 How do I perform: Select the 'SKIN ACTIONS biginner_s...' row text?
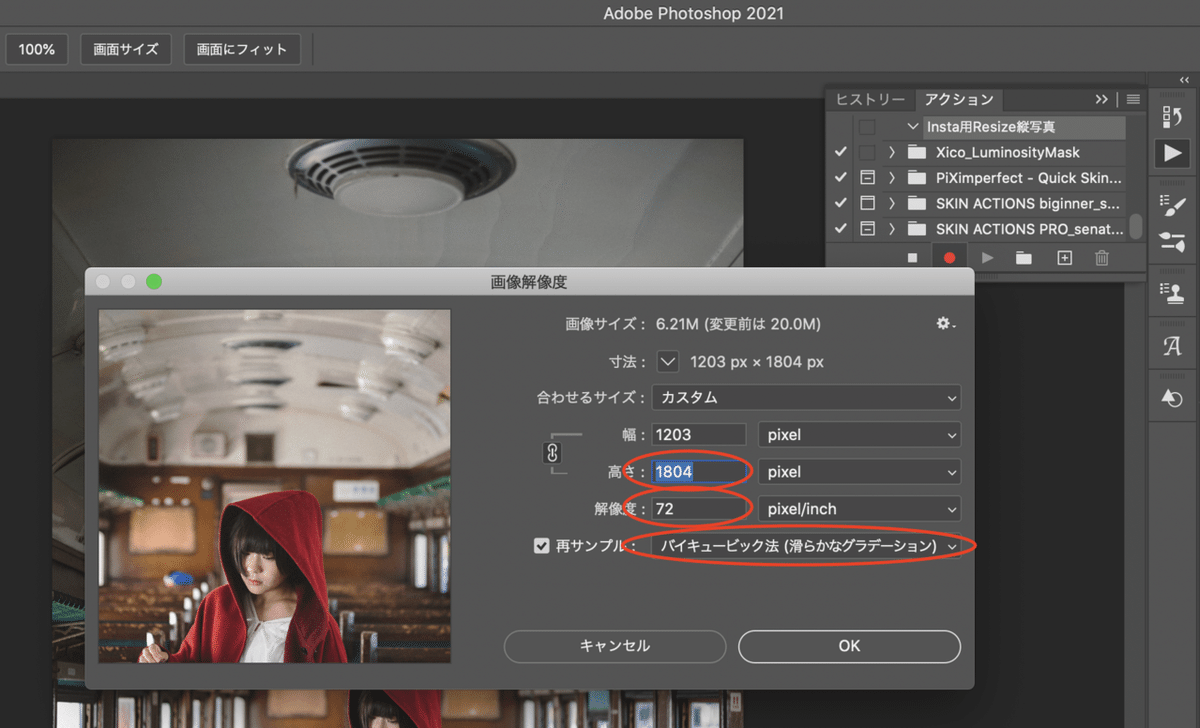[x=1029, y=203]
